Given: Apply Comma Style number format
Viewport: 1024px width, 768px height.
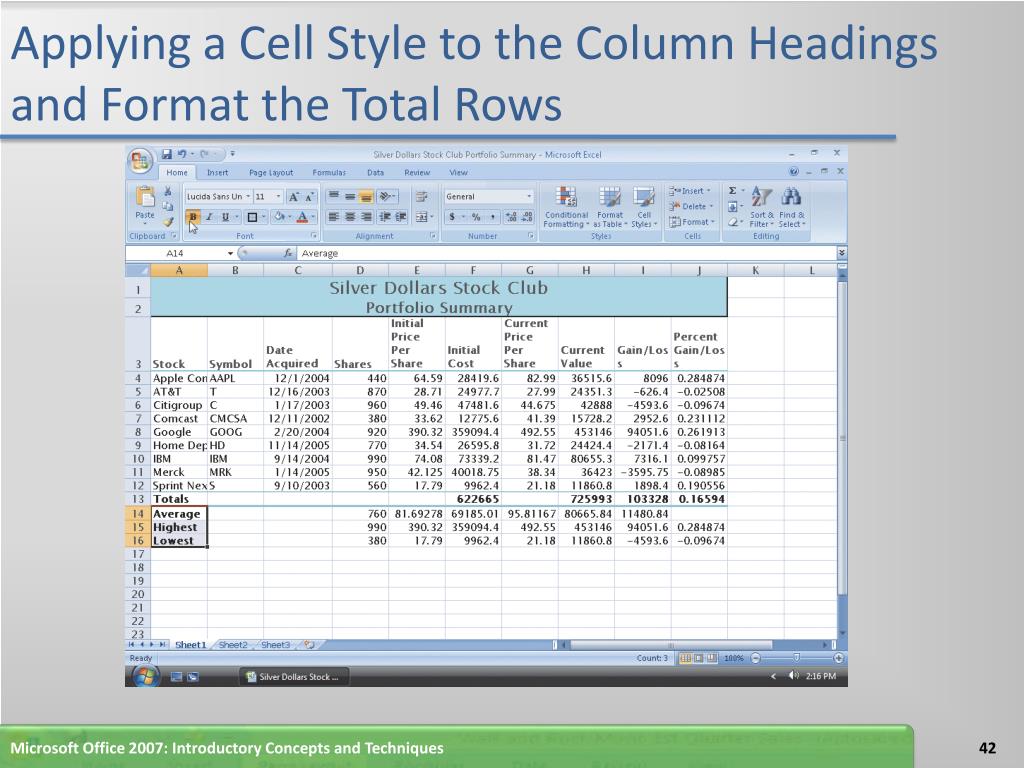Looking at the screenshot, I should point(492,217).
